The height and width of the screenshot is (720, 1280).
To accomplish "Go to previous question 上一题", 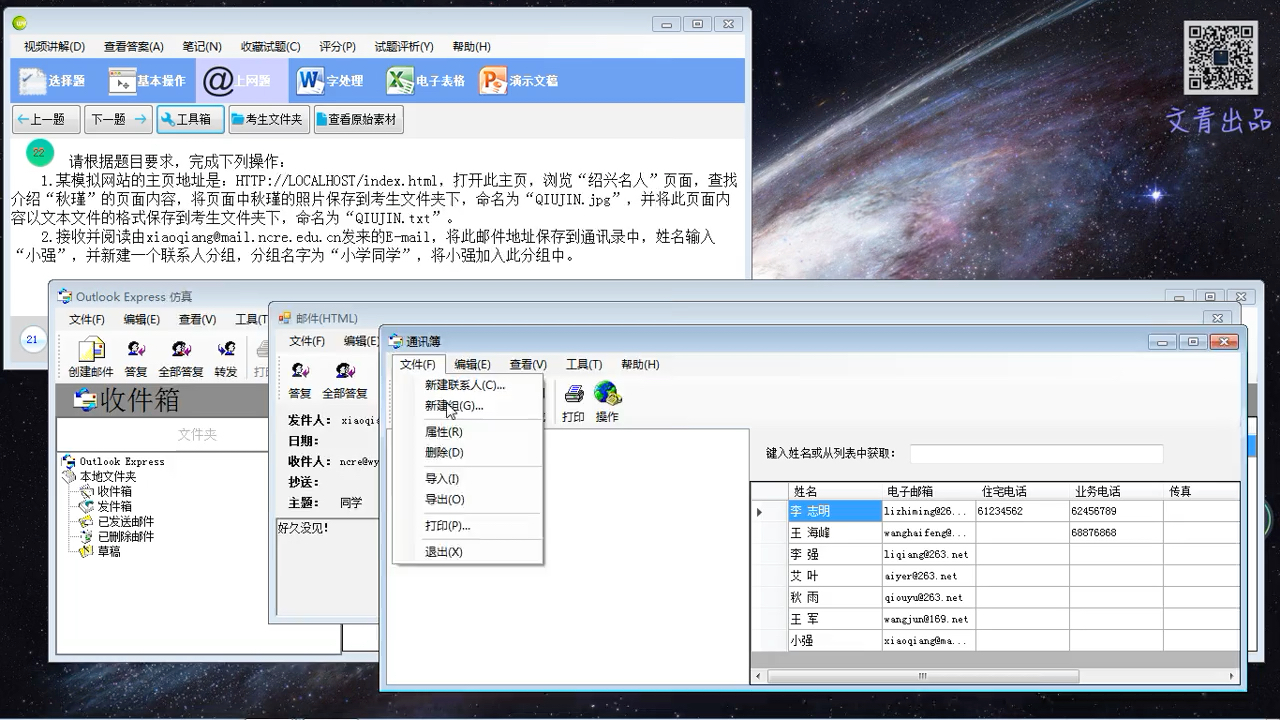I will coord(46,119).
